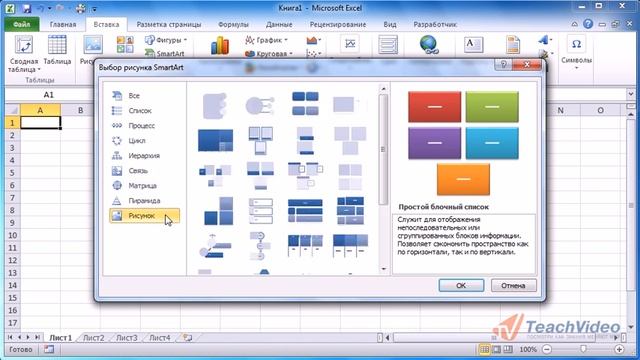This screenshot has width=640, height=360.
Task: Switch to the Разметка страницы tab
Action: pyautogui.click(x=169, y=24)
